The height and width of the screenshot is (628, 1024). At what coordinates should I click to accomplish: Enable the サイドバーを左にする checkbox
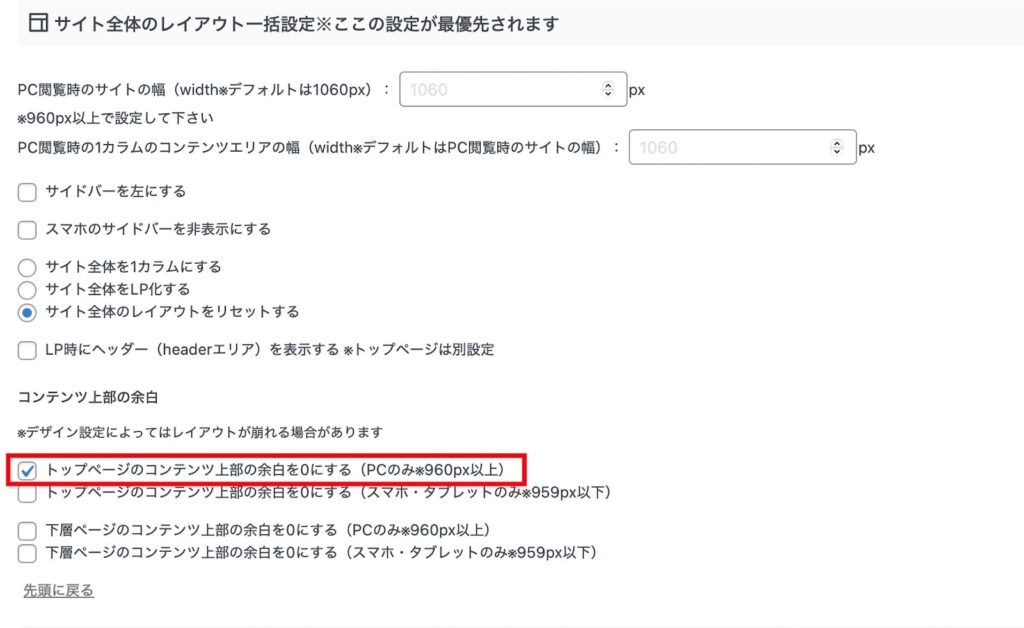pyautogui.click(x=27, y=193)
